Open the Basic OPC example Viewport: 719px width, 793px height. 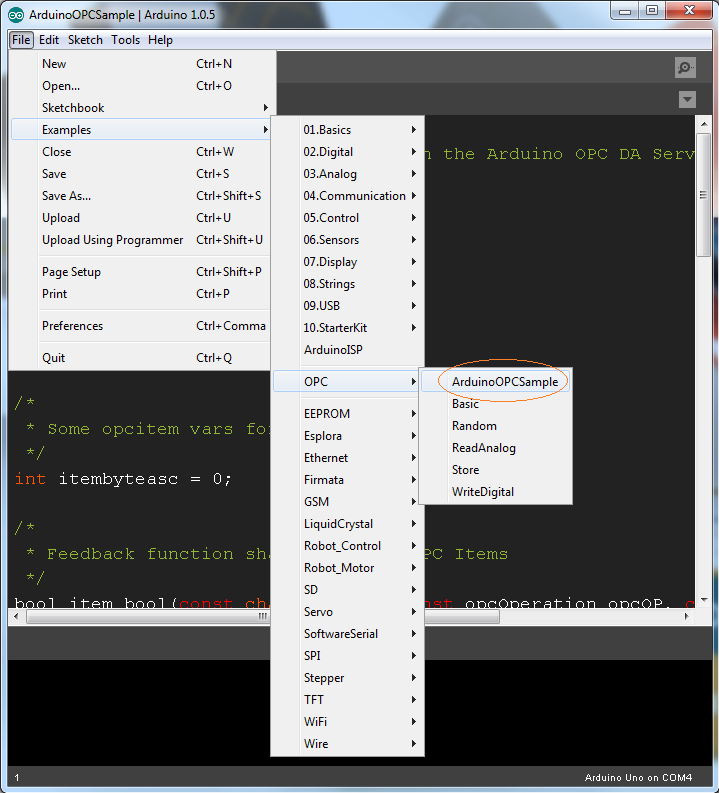pyautogui.click(x=496, y=404)
